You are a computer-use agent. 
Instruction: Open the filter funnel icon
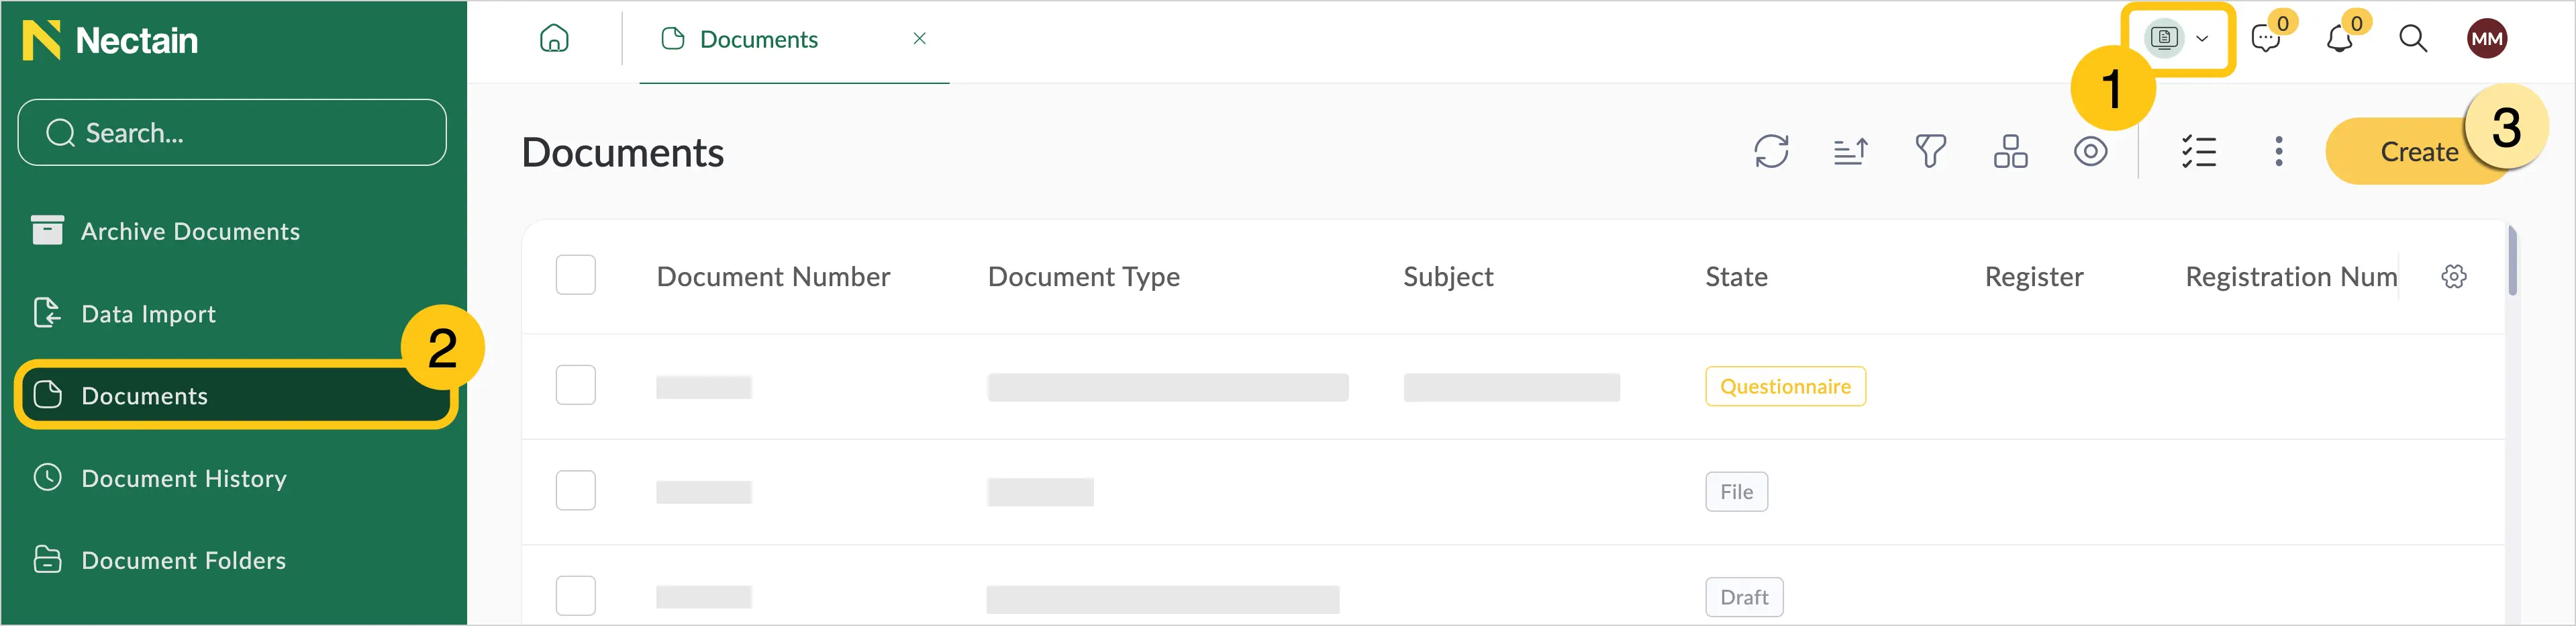(1930, 152)
